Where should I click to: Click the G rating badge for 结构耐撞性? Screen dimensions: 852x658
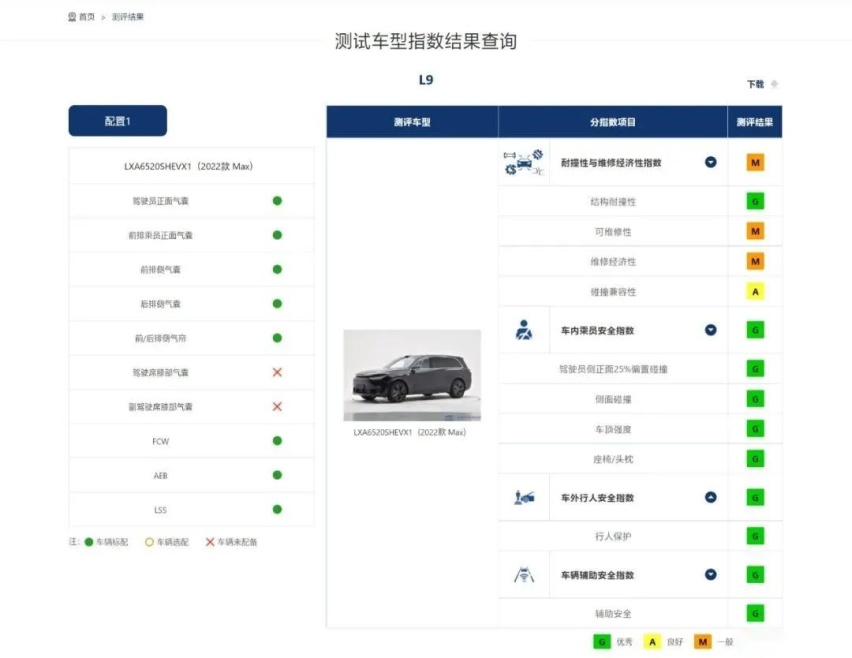point(755,202)
